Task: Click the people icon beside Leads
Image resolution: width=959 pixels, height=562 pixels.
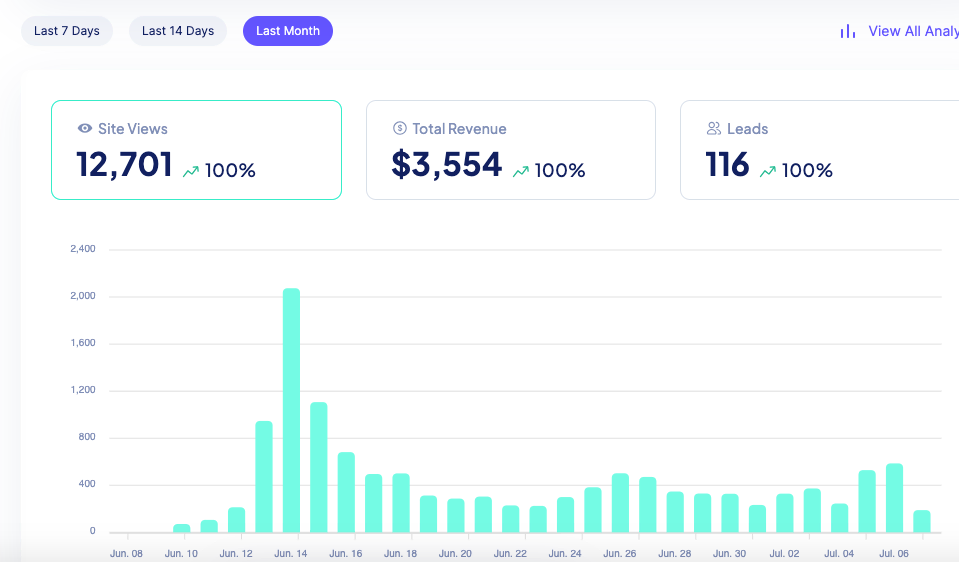Action: tap(714, 129)
